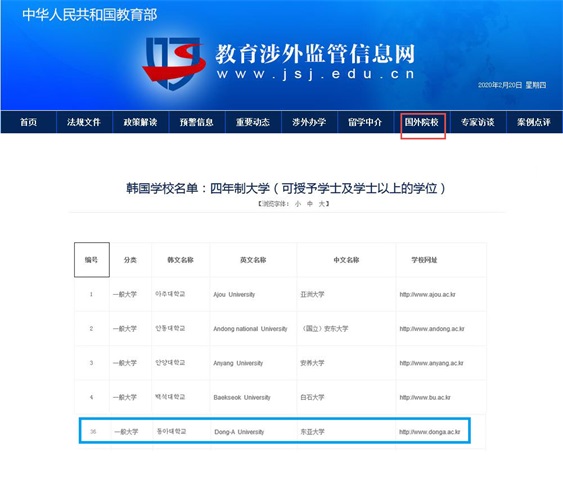Click the 中文名称 column header

coord(346,260)
